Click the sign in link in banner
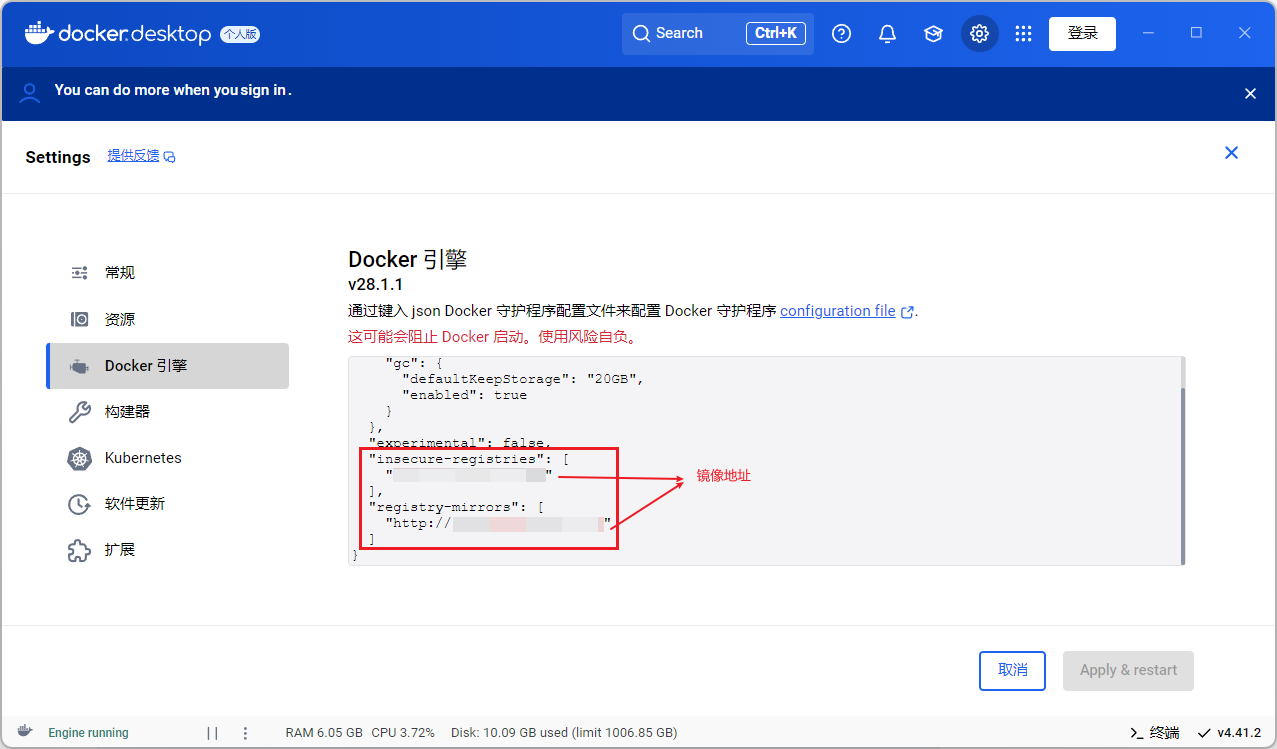The image size is (1277, 749). (x=264, y=90)
